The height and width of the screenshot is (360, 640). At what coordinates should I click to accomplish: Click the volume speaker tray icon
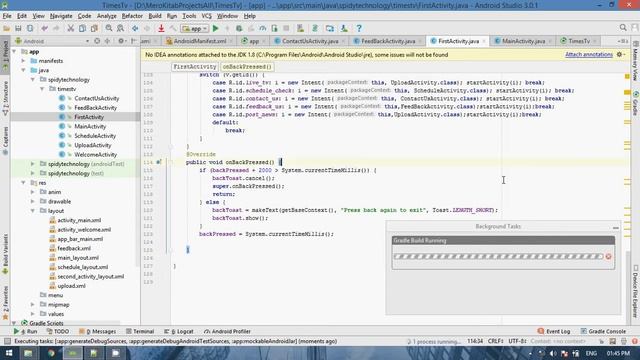pos(553,353)
